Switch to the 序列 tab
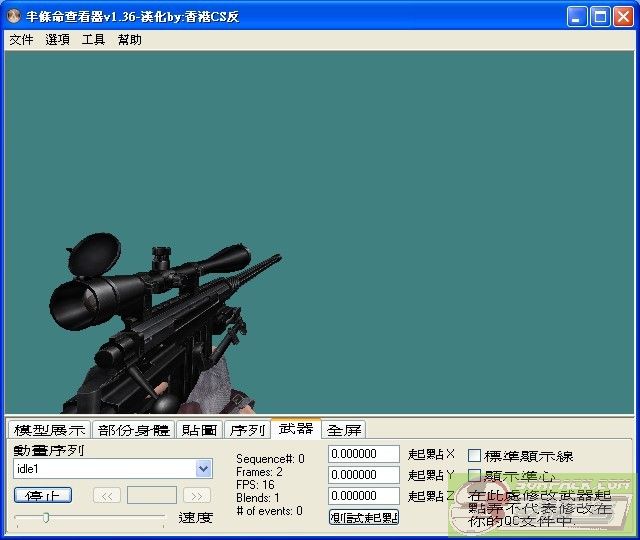This screenshot has height=540, width=640. (x=246, y=430)
